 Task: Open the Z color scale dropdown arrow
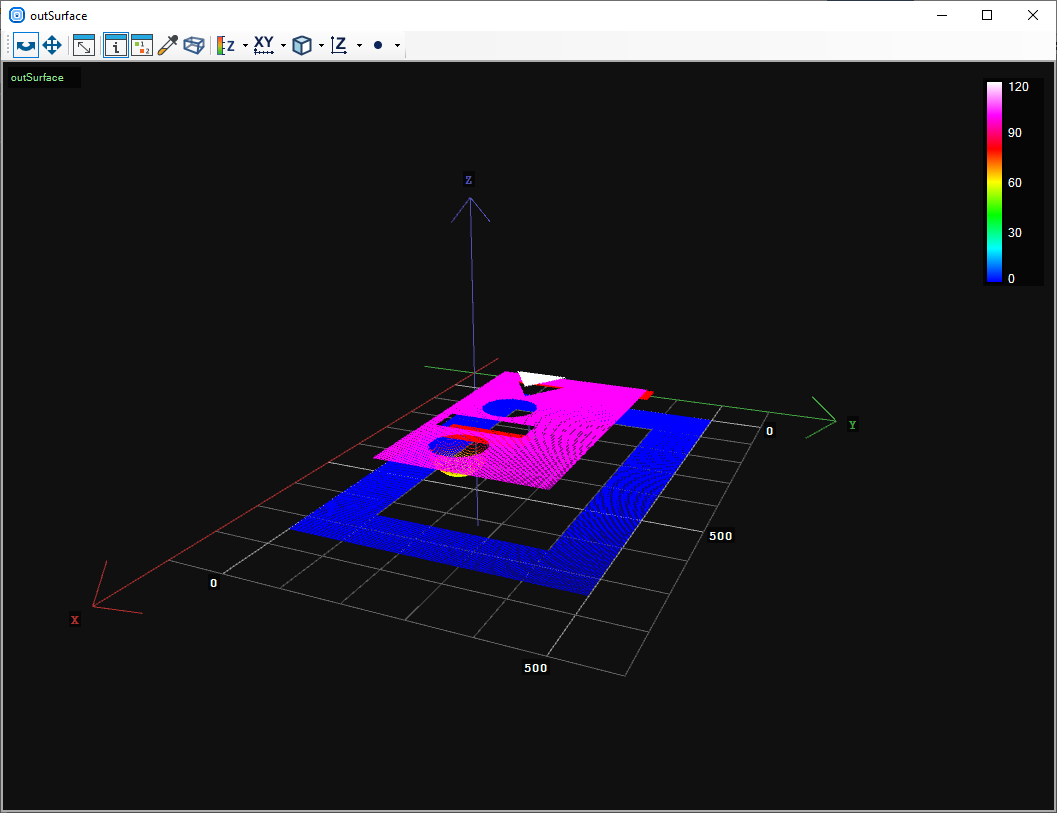click(245, 46)
